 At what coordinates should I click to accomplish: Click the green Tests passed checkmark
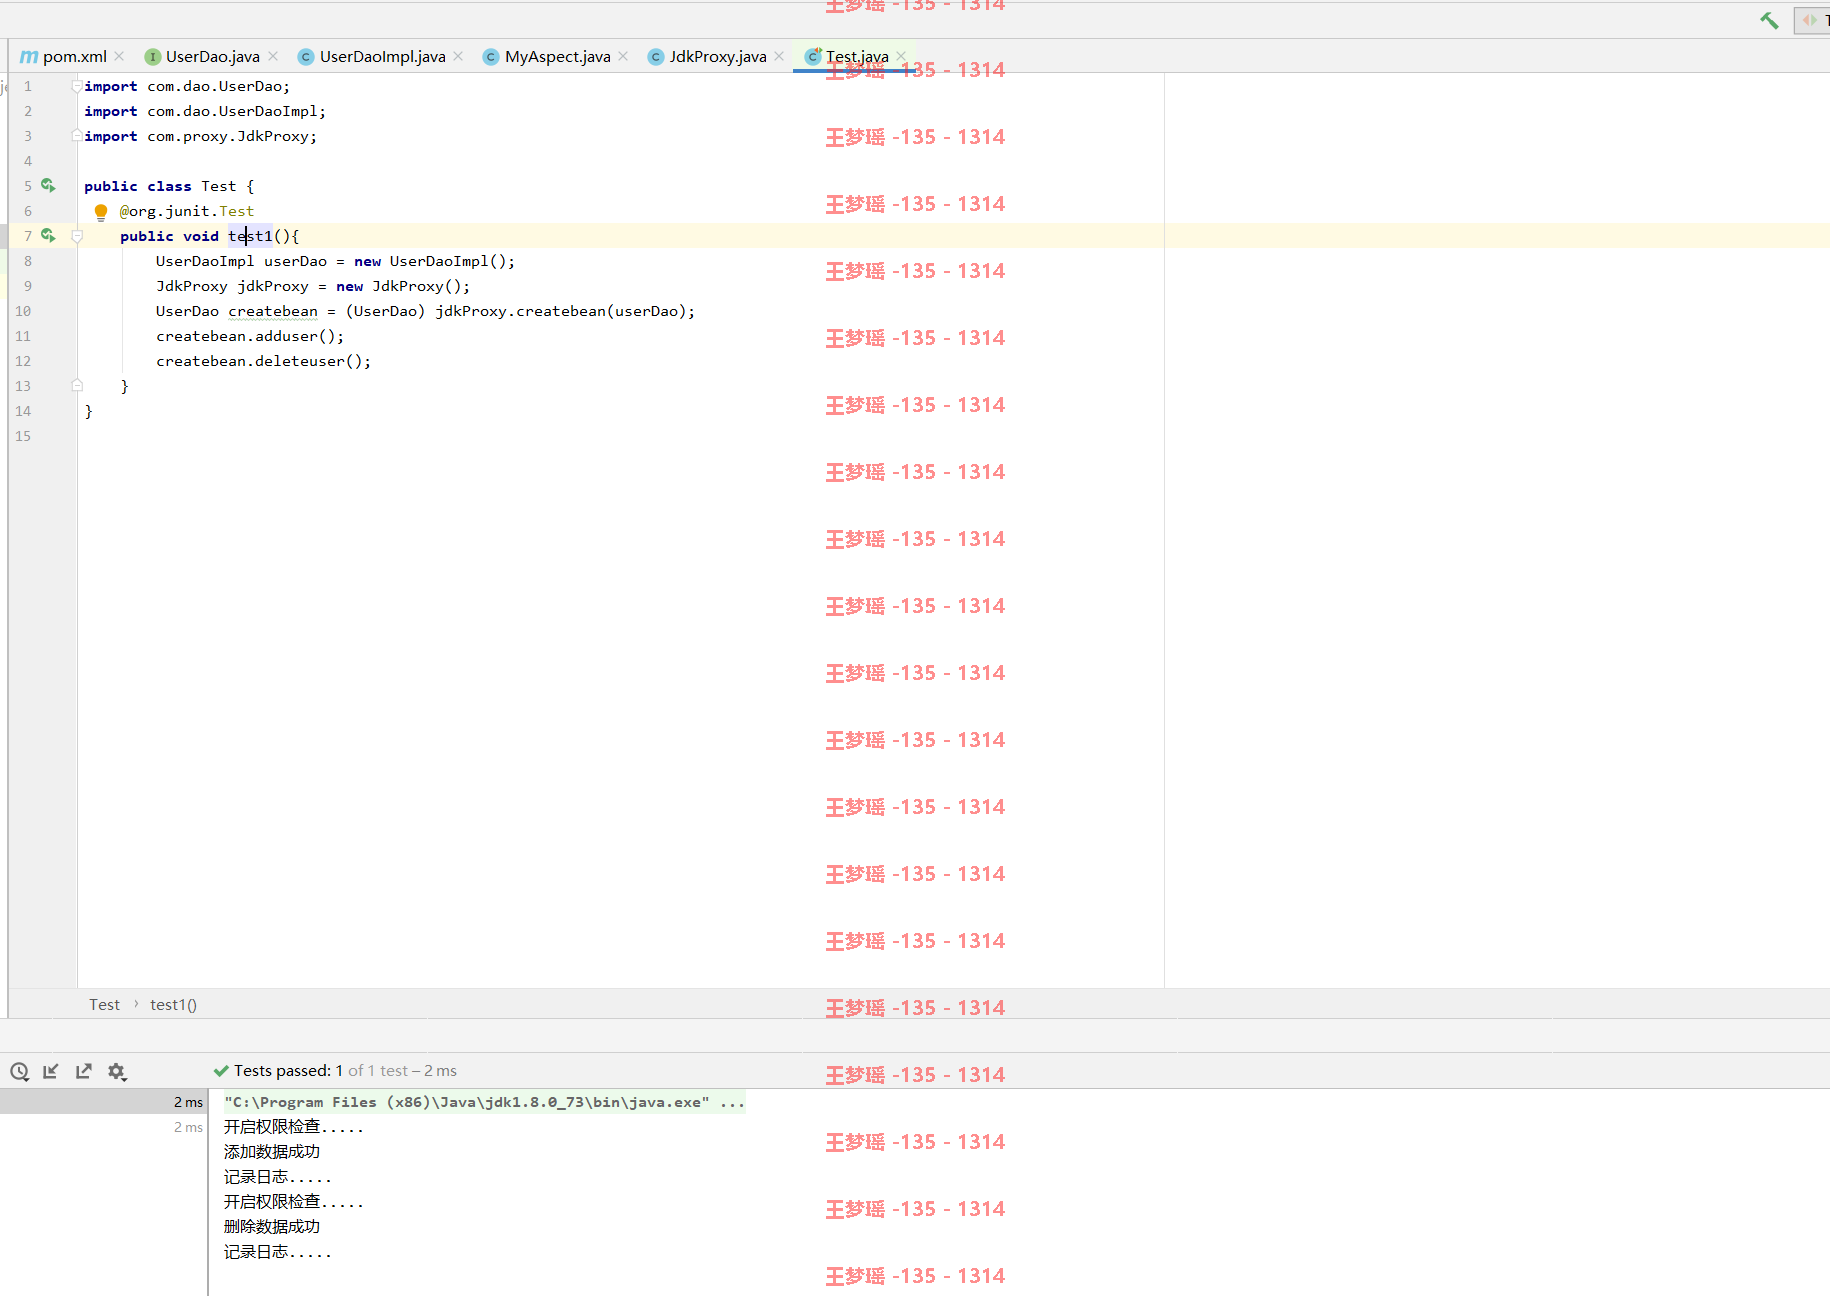221,1071
